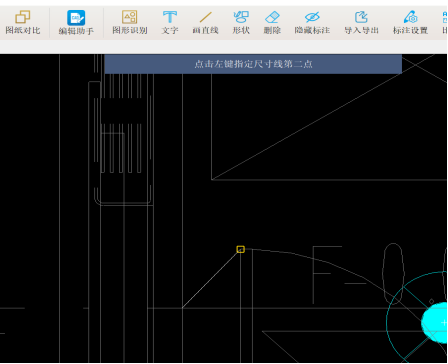This screenshot has width=448, height=364.
Task: Click the short horizontal dash beside E figure
Action: point(355,284)
